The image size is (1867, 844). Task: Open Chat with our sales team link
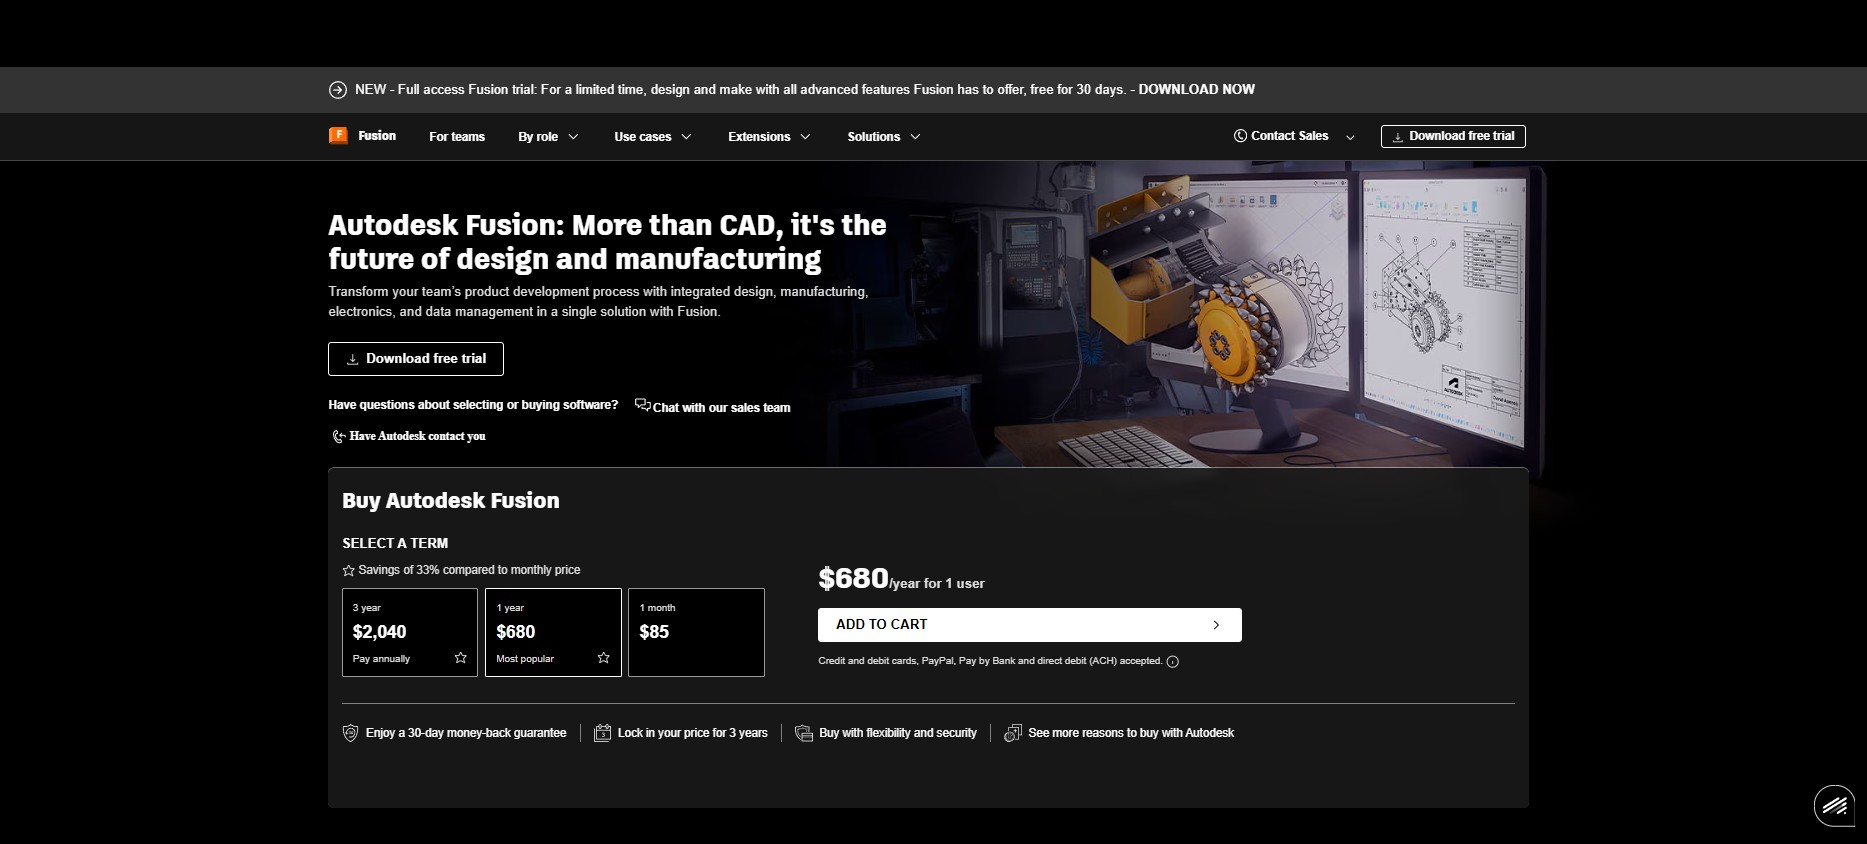pyautogui.click(x=721, y=408)
